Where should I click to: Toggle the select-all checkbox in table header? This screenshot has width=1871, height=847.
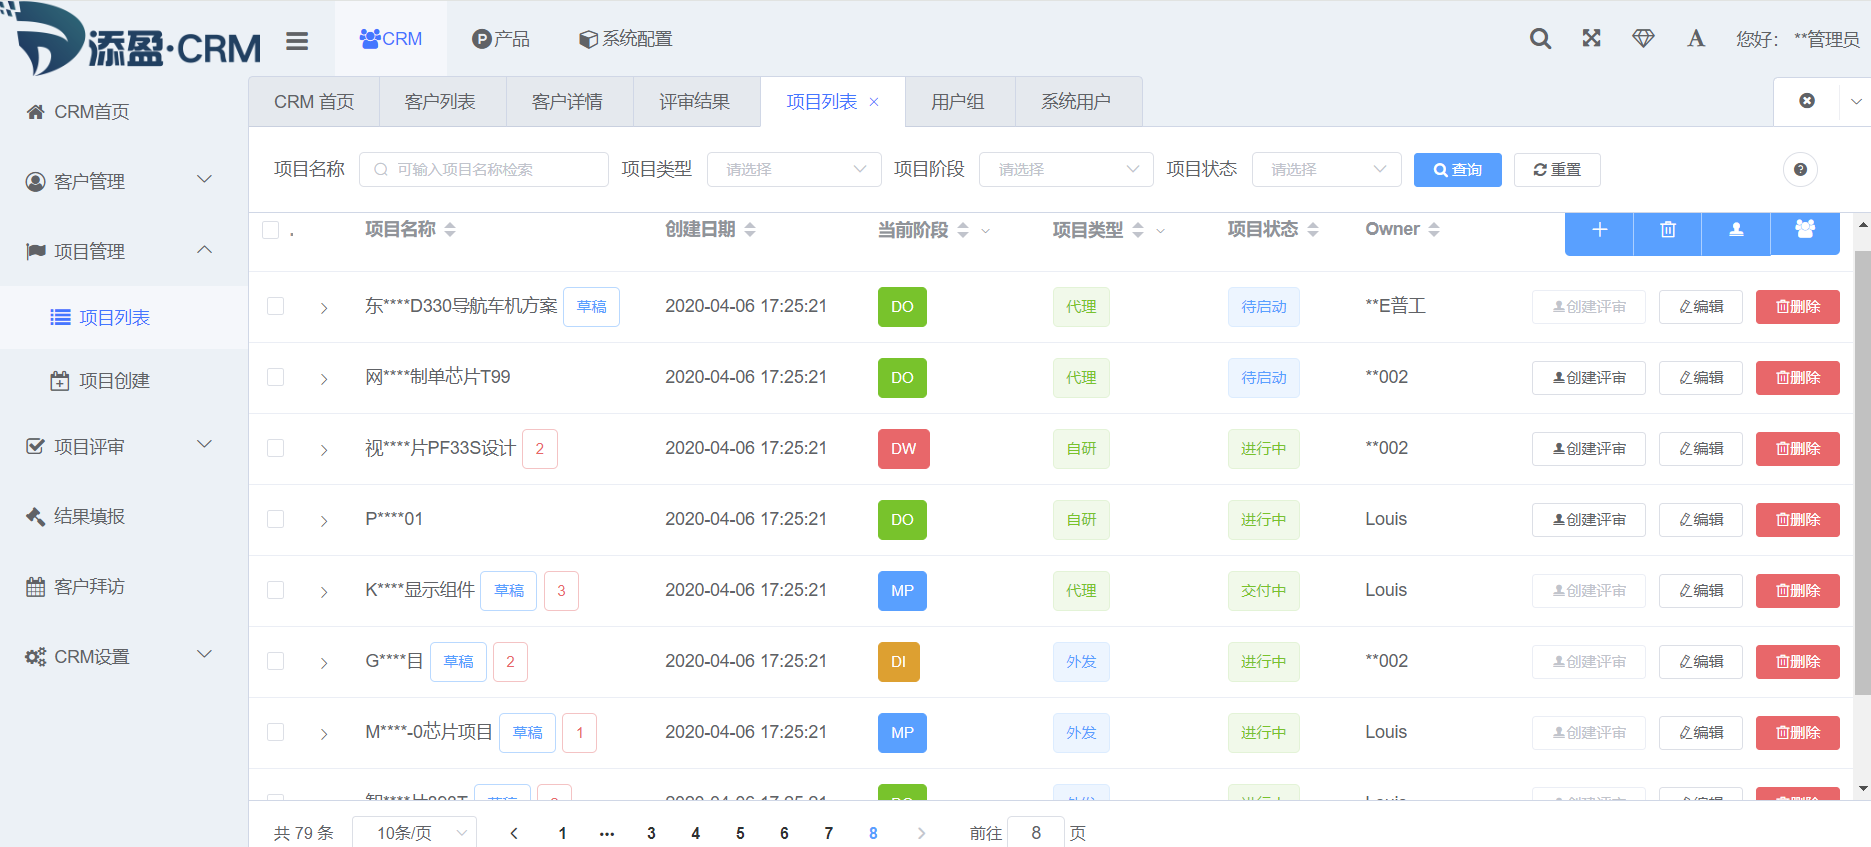pyautogui.click(x=270, y=230)
